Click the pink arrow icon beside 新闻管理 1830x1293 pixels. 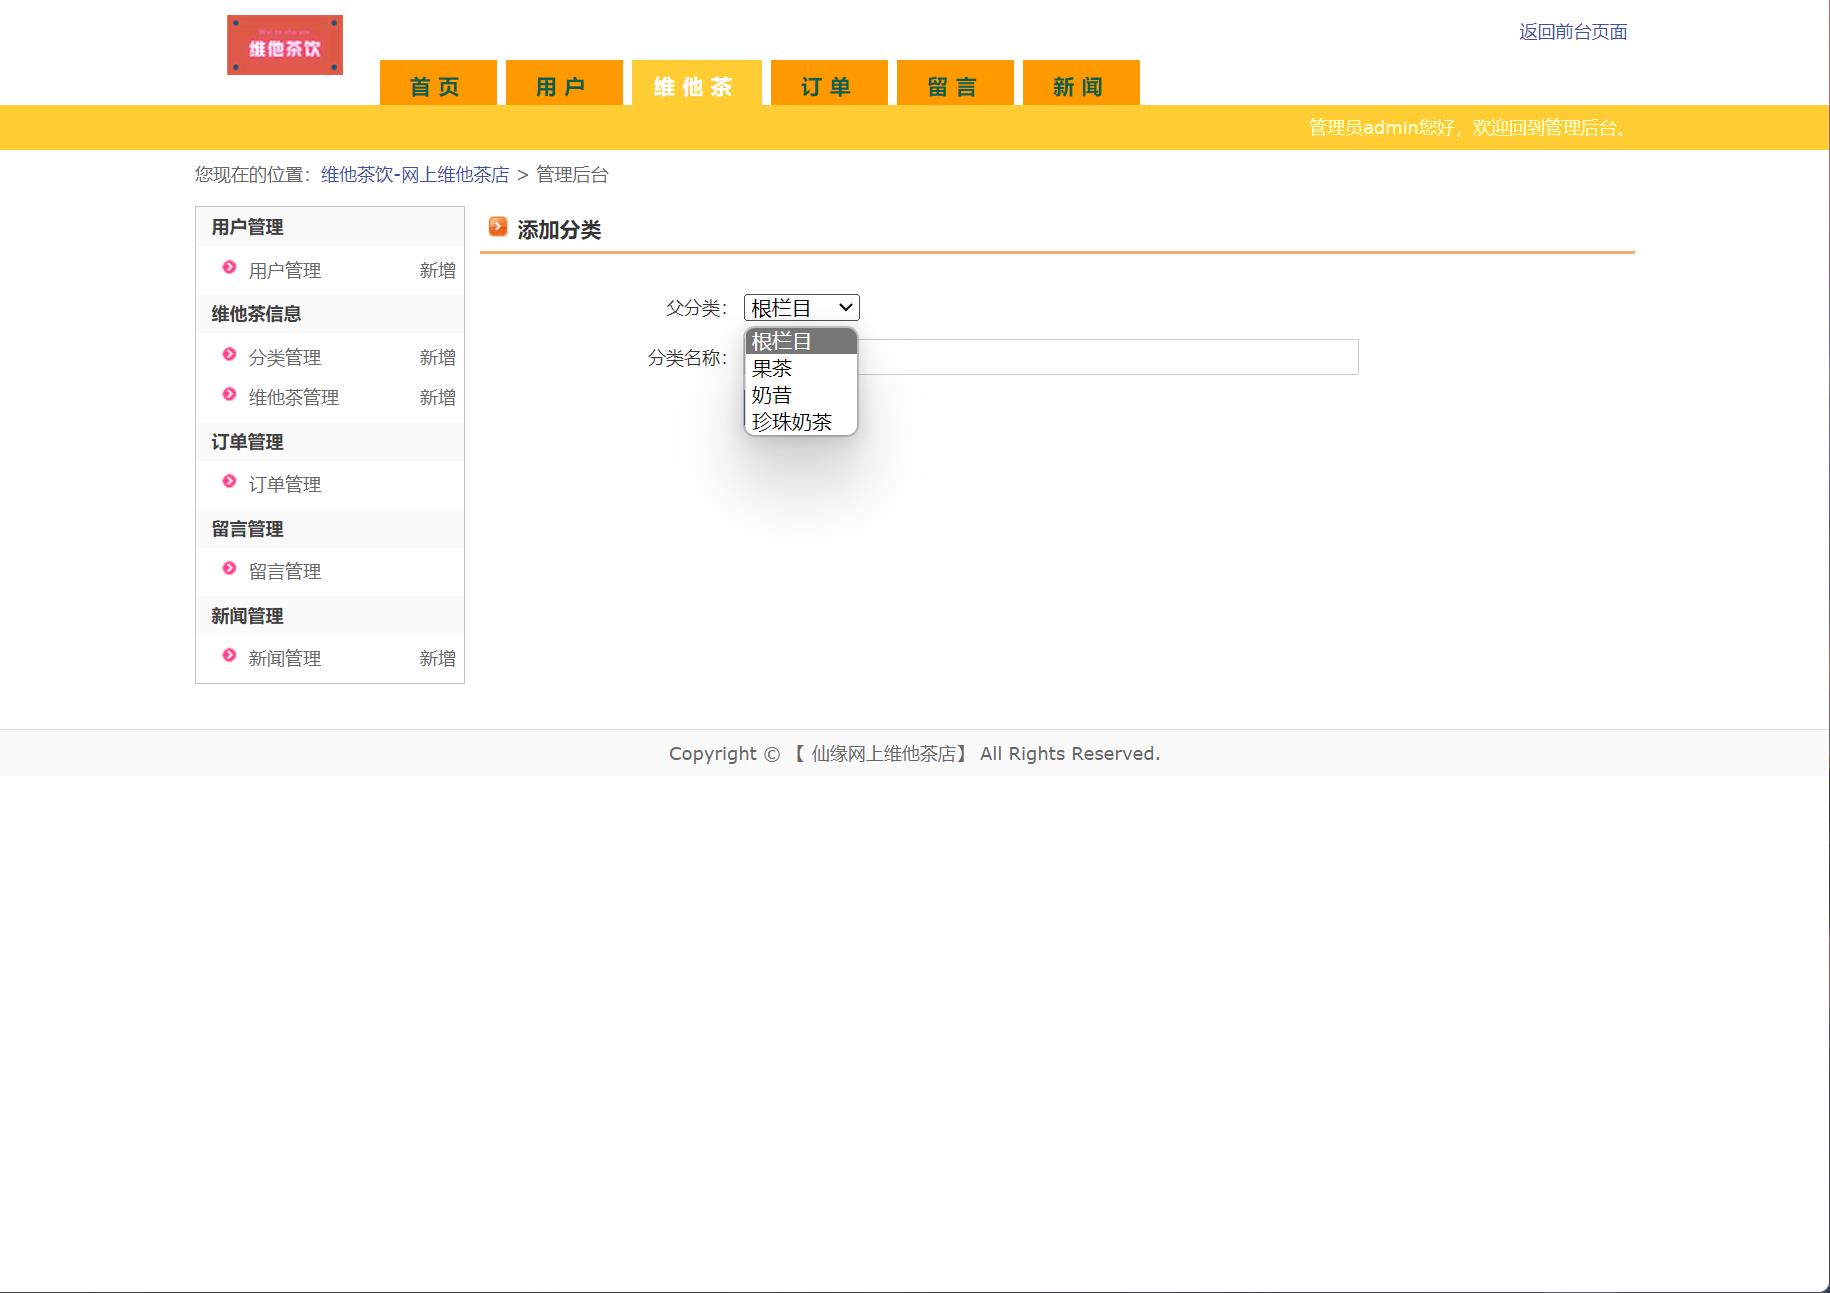point(228,657)
